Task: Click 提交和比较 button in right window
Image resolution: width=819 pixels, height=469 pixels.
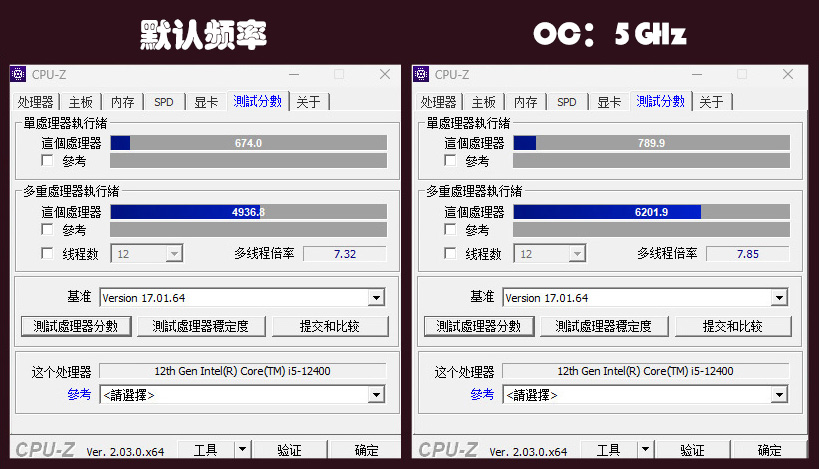Action: (733, 326)
